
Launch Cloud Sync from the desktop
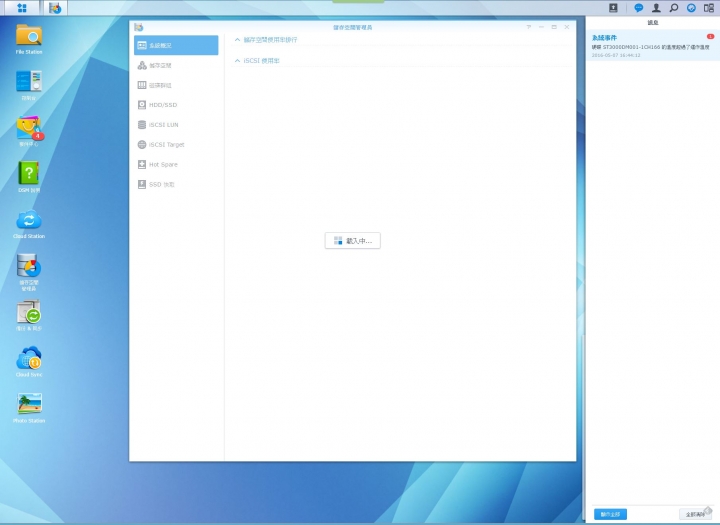(x=29, y=362)
